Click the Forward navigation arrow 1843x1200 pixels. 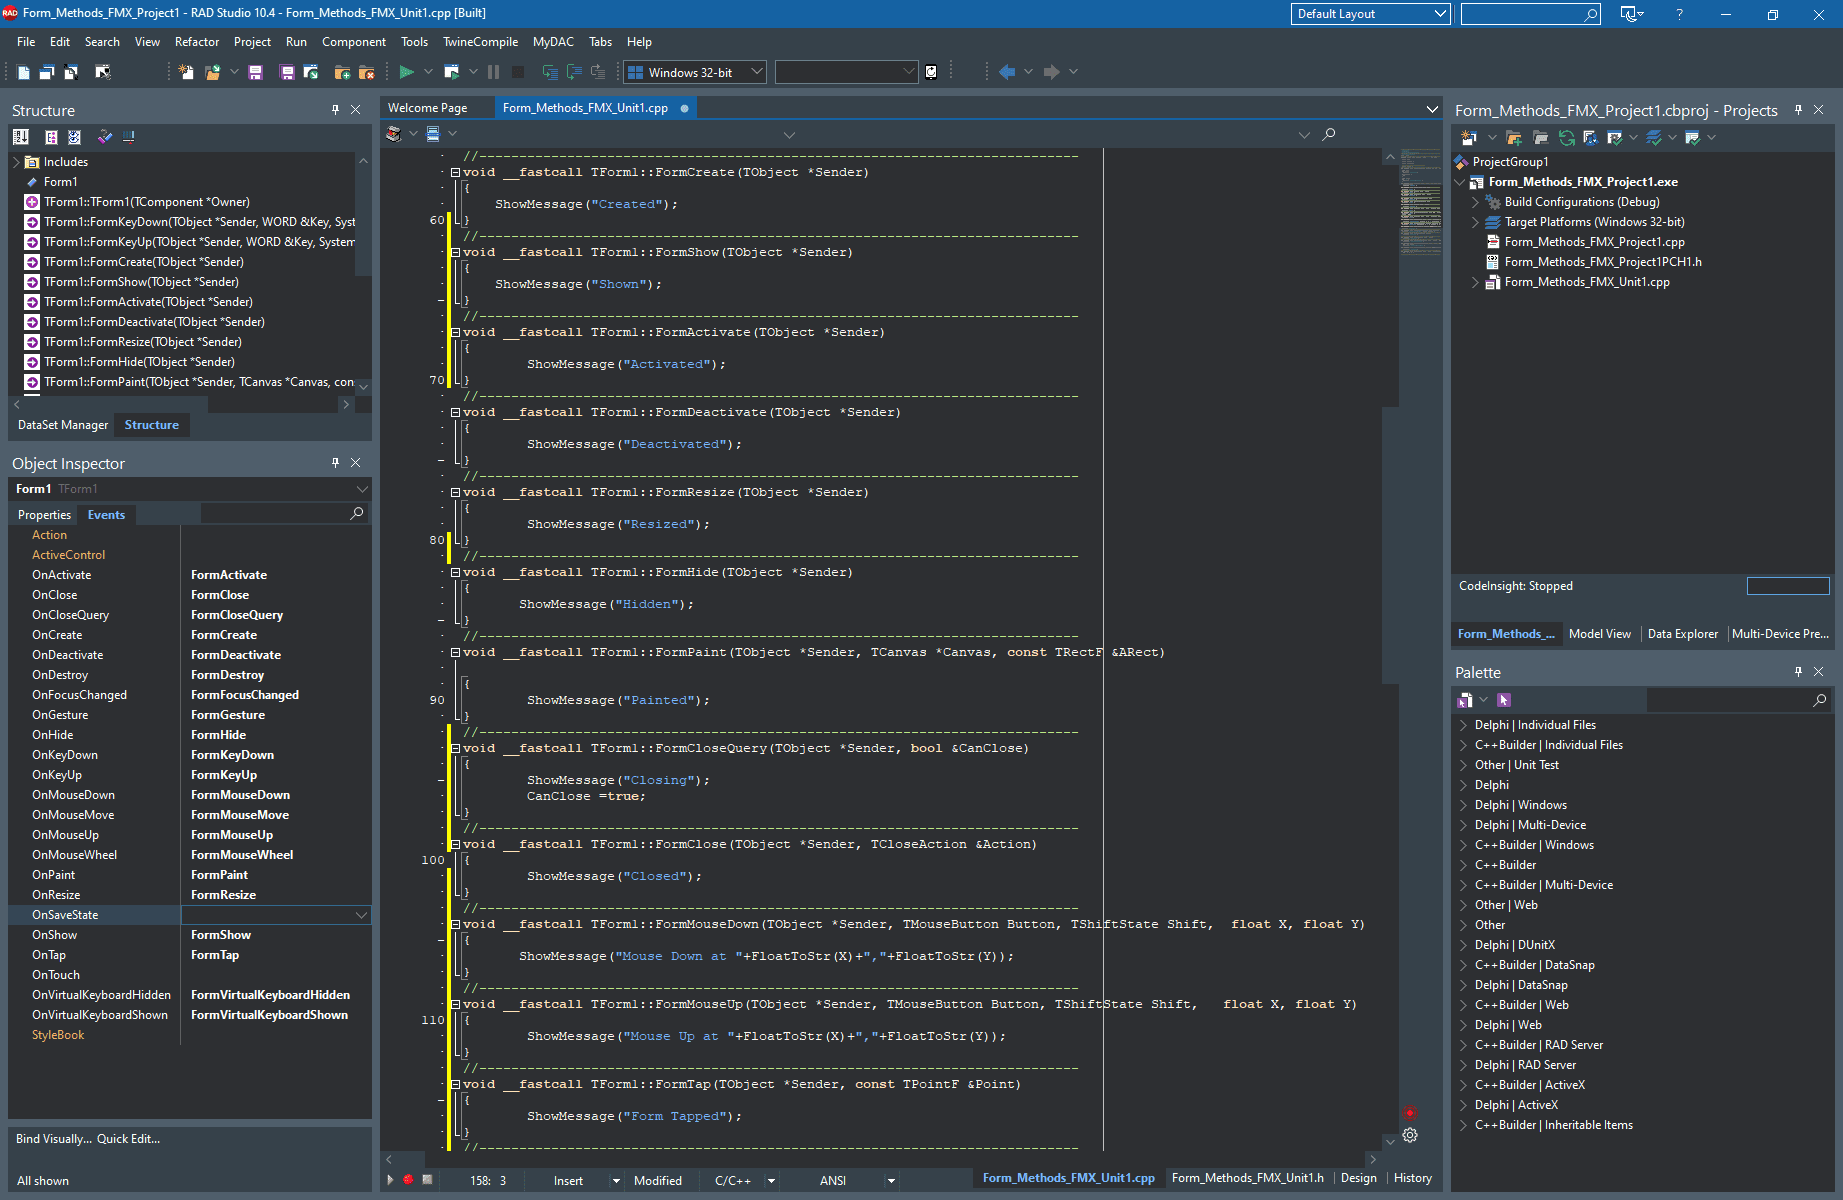point(1051,72)
